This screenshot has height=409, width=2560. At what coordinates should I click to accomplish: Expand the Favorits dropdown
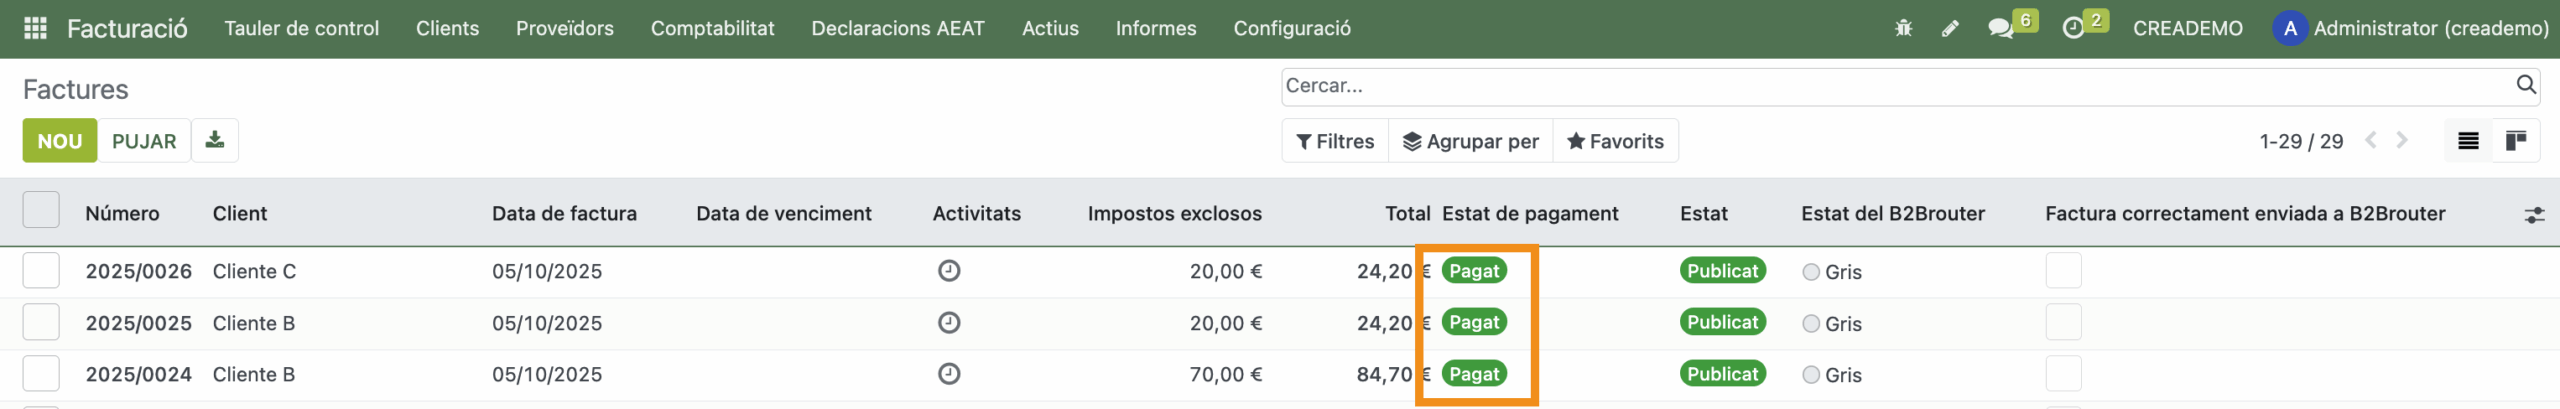(x=1615, y=141)
